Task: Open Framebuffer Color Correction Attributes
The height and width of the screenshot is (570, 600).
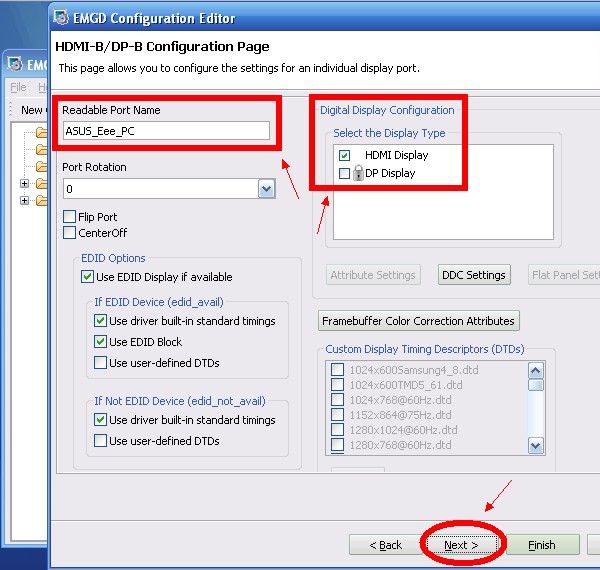Action: pos(418,321)
